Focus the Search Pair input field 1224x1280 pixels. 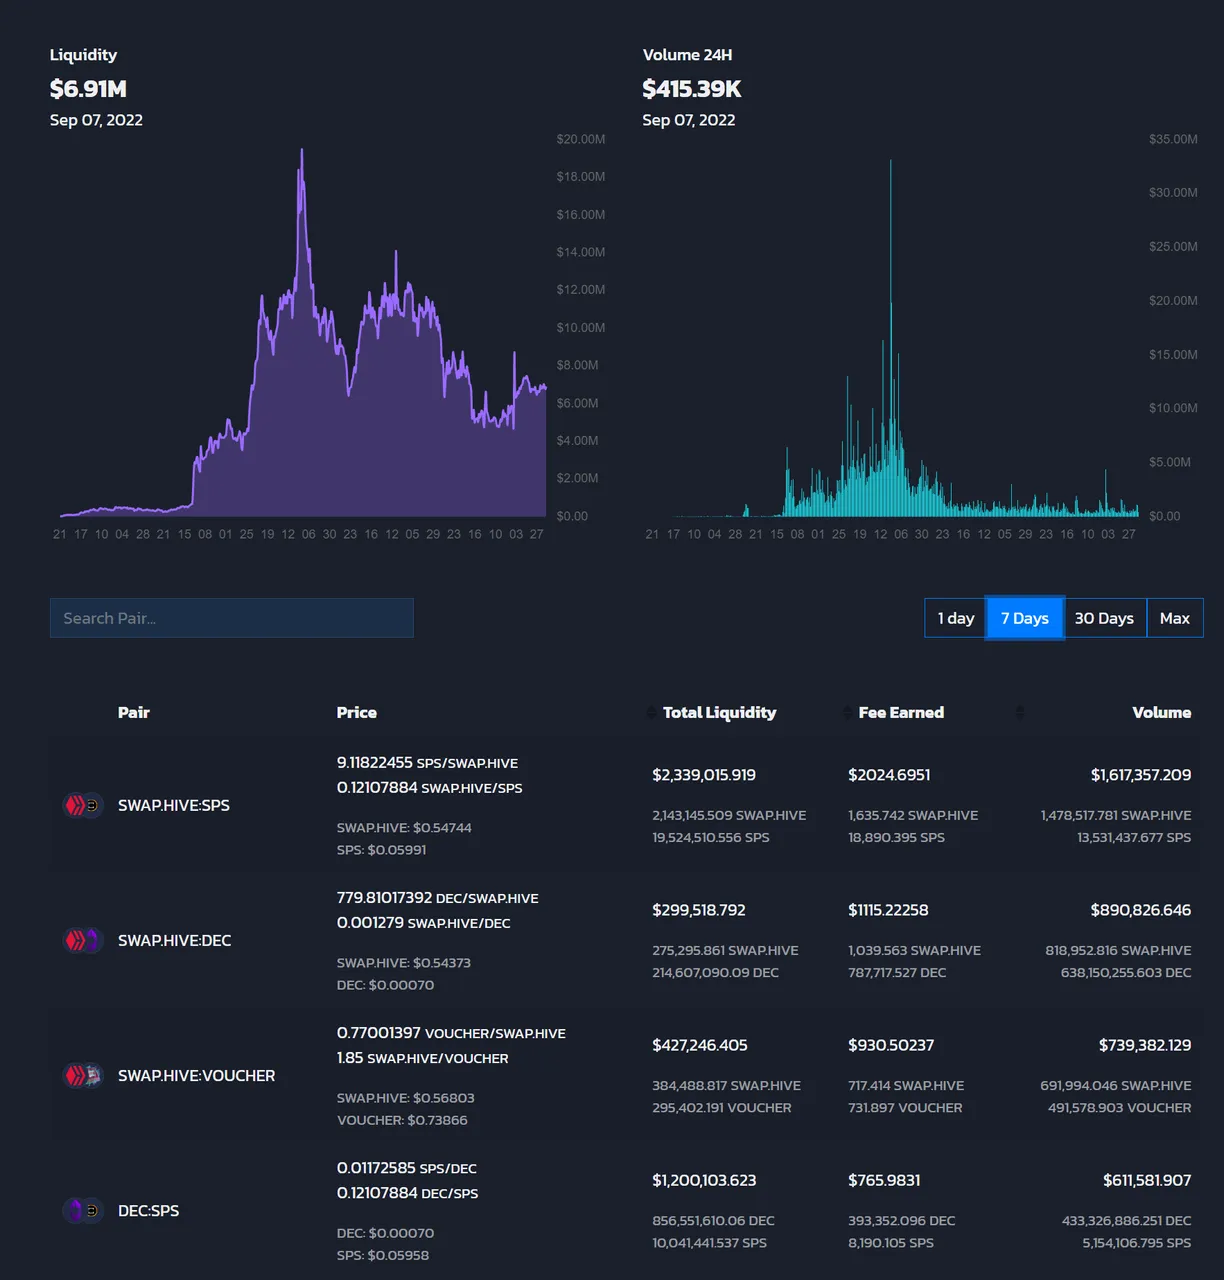pyautogui.click(x=232, y=618)
